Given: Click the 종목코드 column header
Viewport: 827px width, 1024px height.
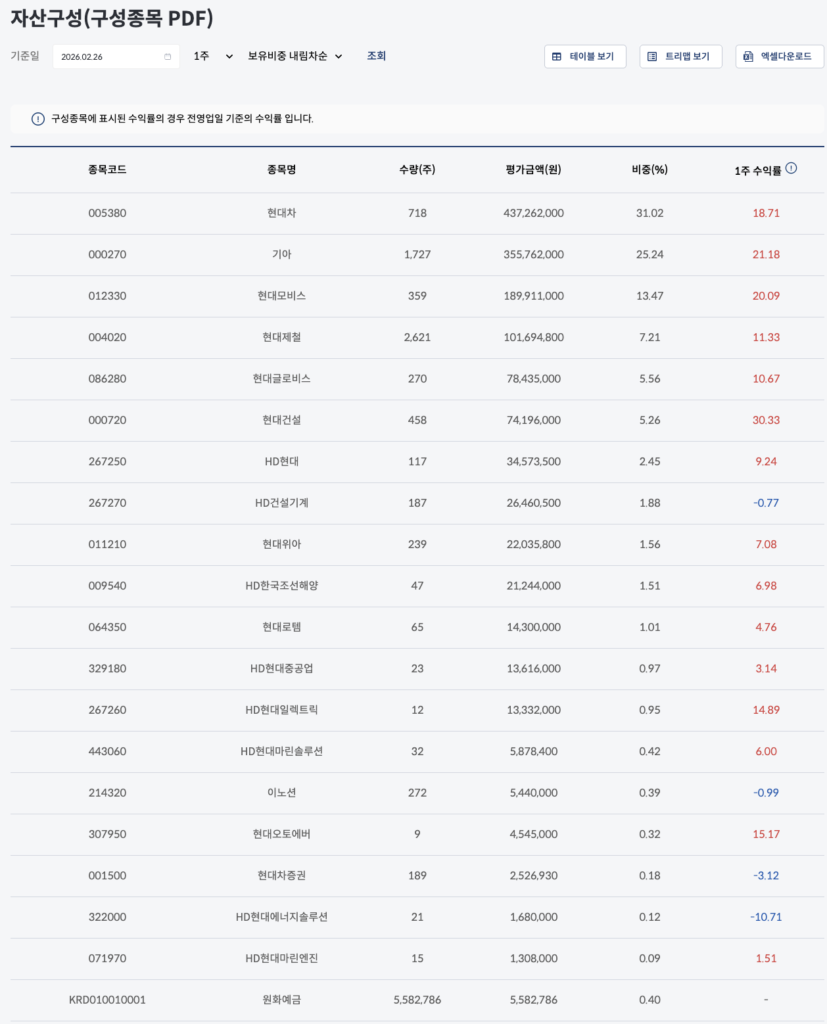Looking at the screenshot, I should (107, 170).
